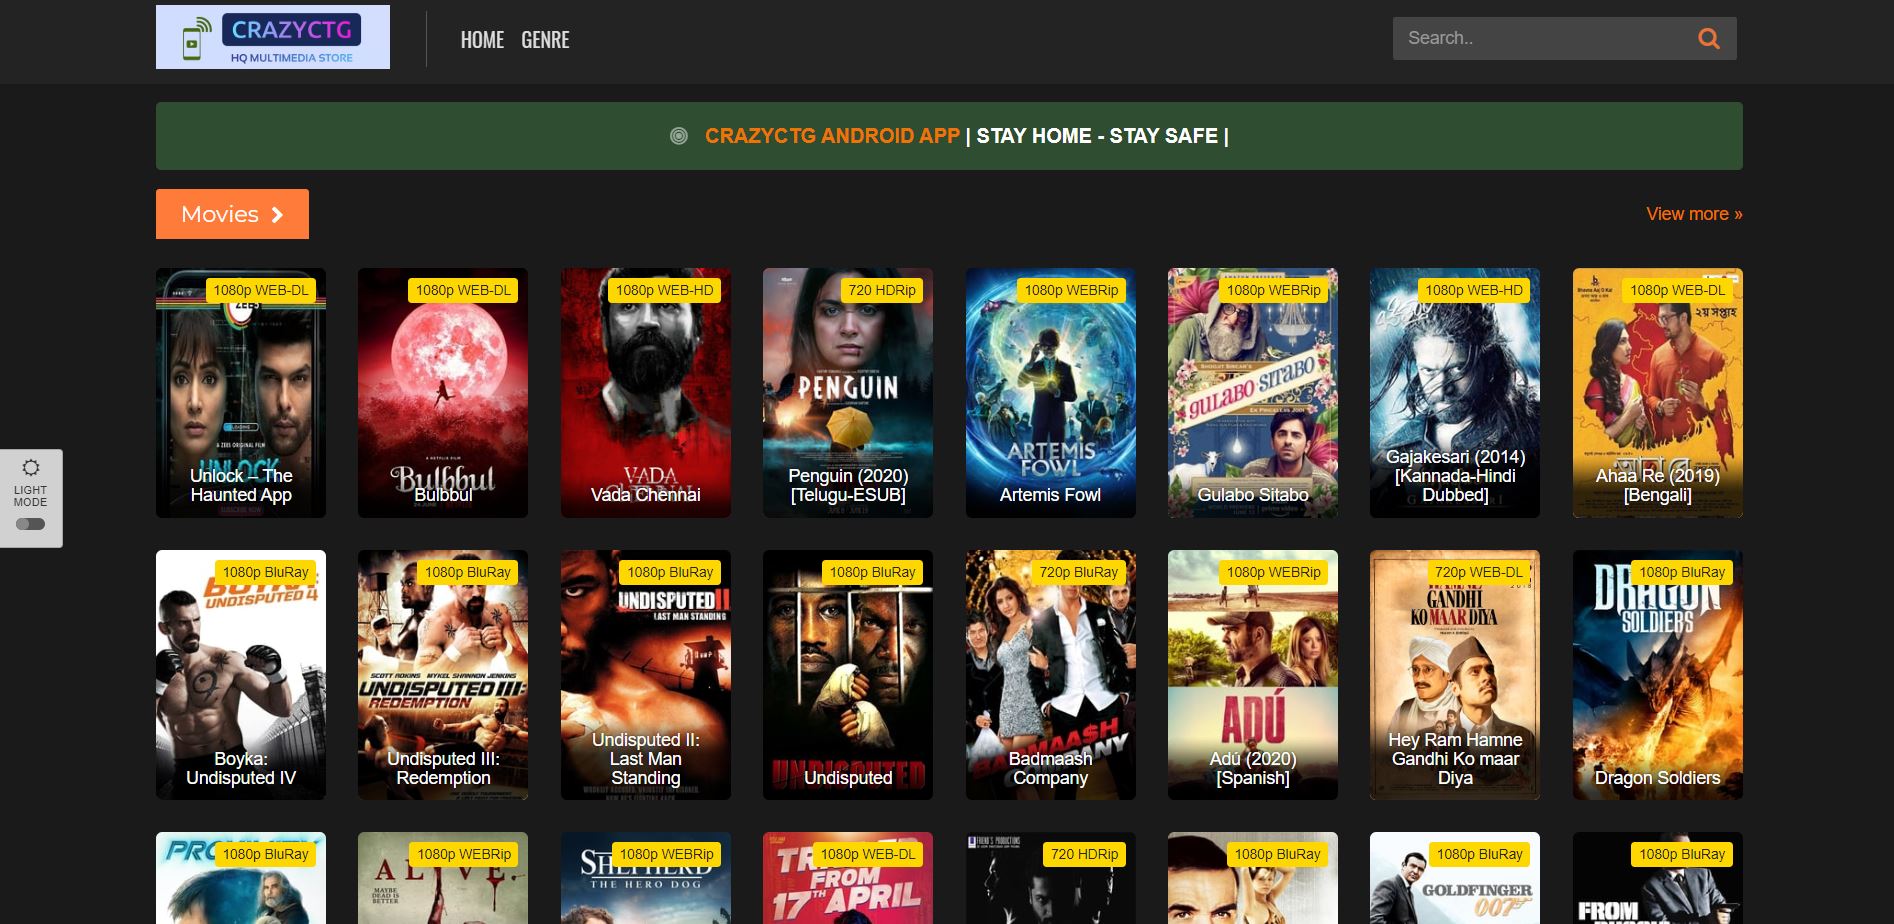1894x924 pixels.
Task: Open the Bulbbul movie poster
Action: point(443,393)
